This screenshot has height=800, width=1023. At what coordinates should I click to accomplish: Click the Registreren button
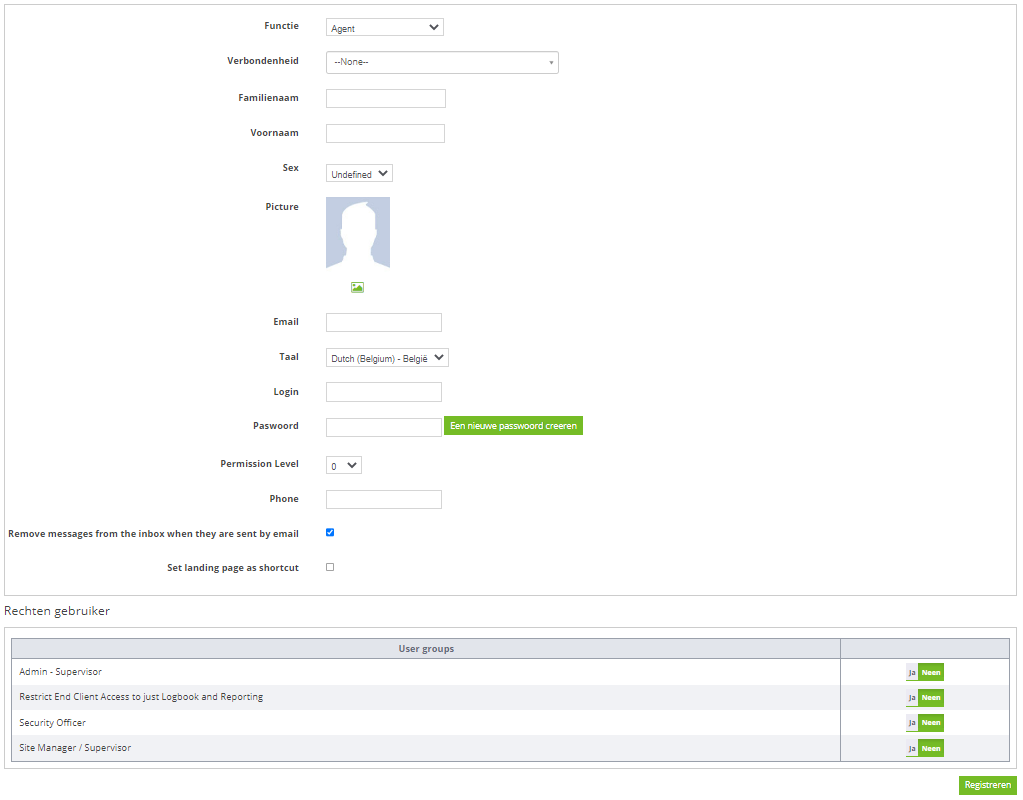pos(987,785)
